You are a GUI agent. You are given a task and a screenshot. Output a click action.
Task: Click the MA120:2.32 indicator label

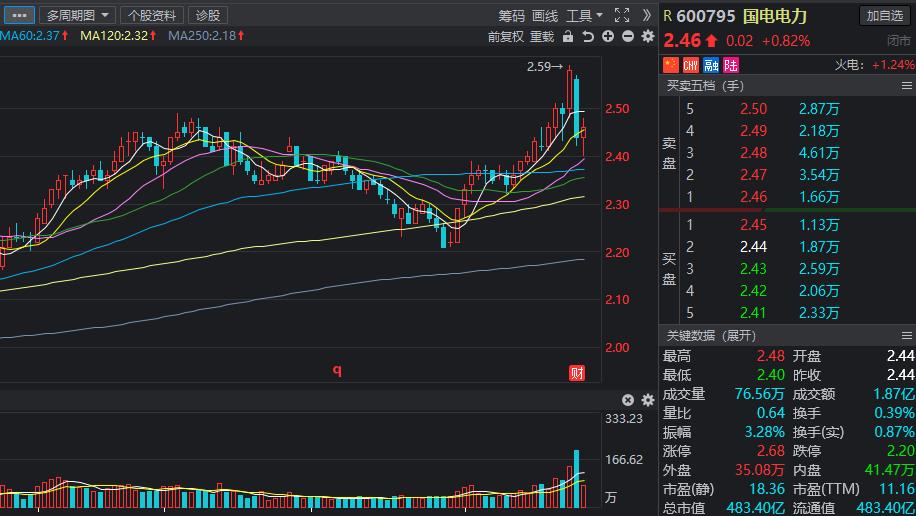pos(118,36)
